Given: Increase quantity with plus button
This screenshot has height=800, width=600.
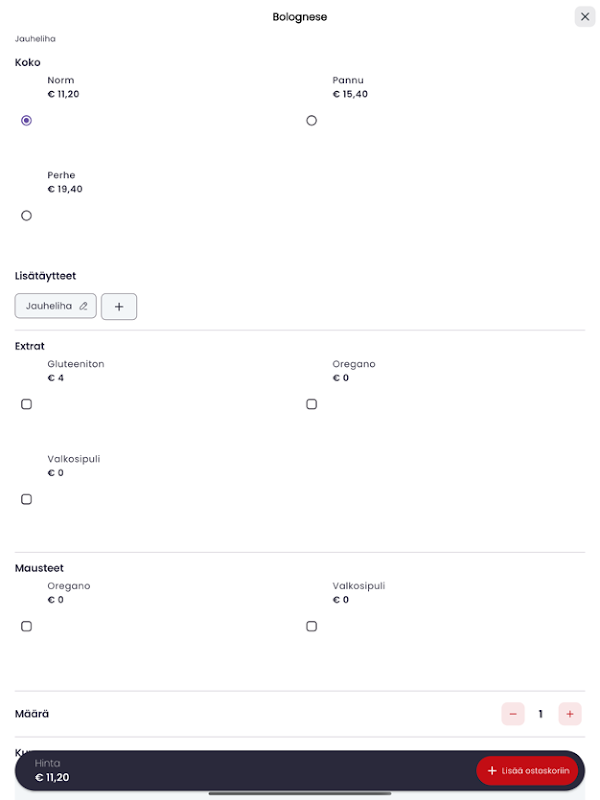Looking at the screenshot, I should (x=570, y=714).
